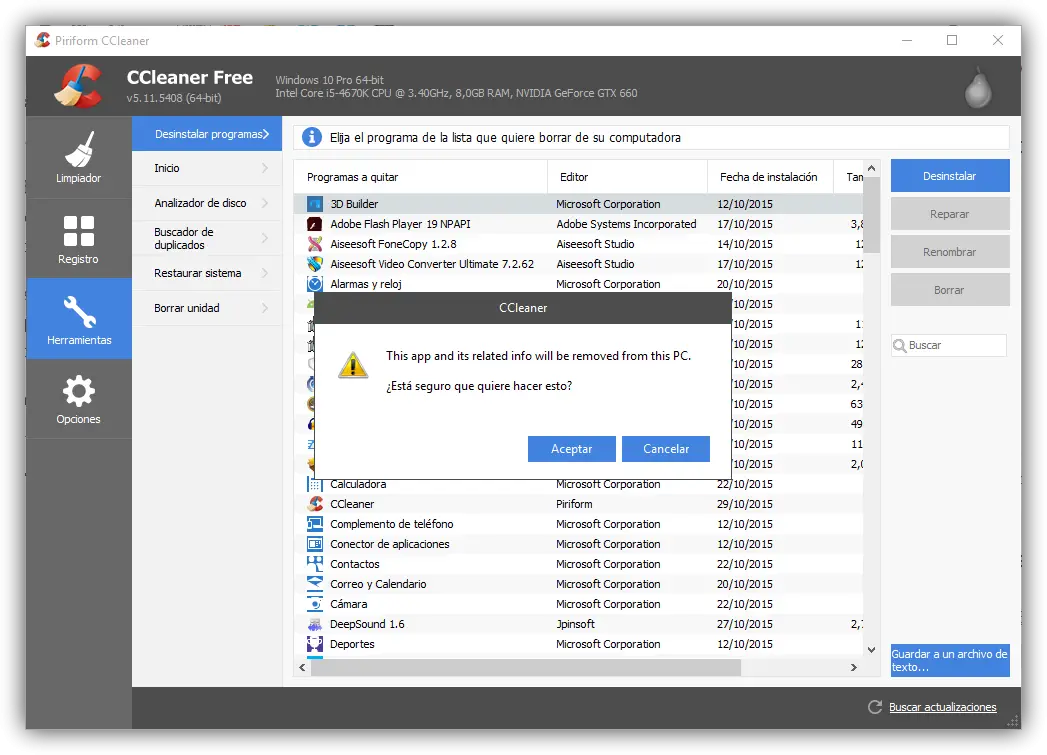This screenshot has width=1047, height=755.
Task: Open the Borrar unidad tab
Action: [x=207, y=308]
